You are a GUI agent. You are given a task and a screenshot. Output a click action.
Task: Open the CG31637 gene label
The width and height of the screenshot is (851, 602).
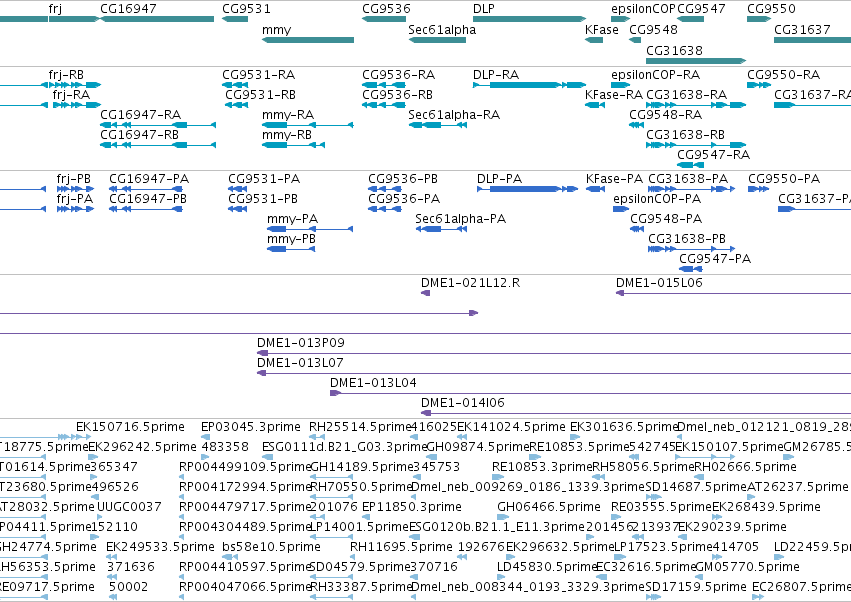[802, 30]
